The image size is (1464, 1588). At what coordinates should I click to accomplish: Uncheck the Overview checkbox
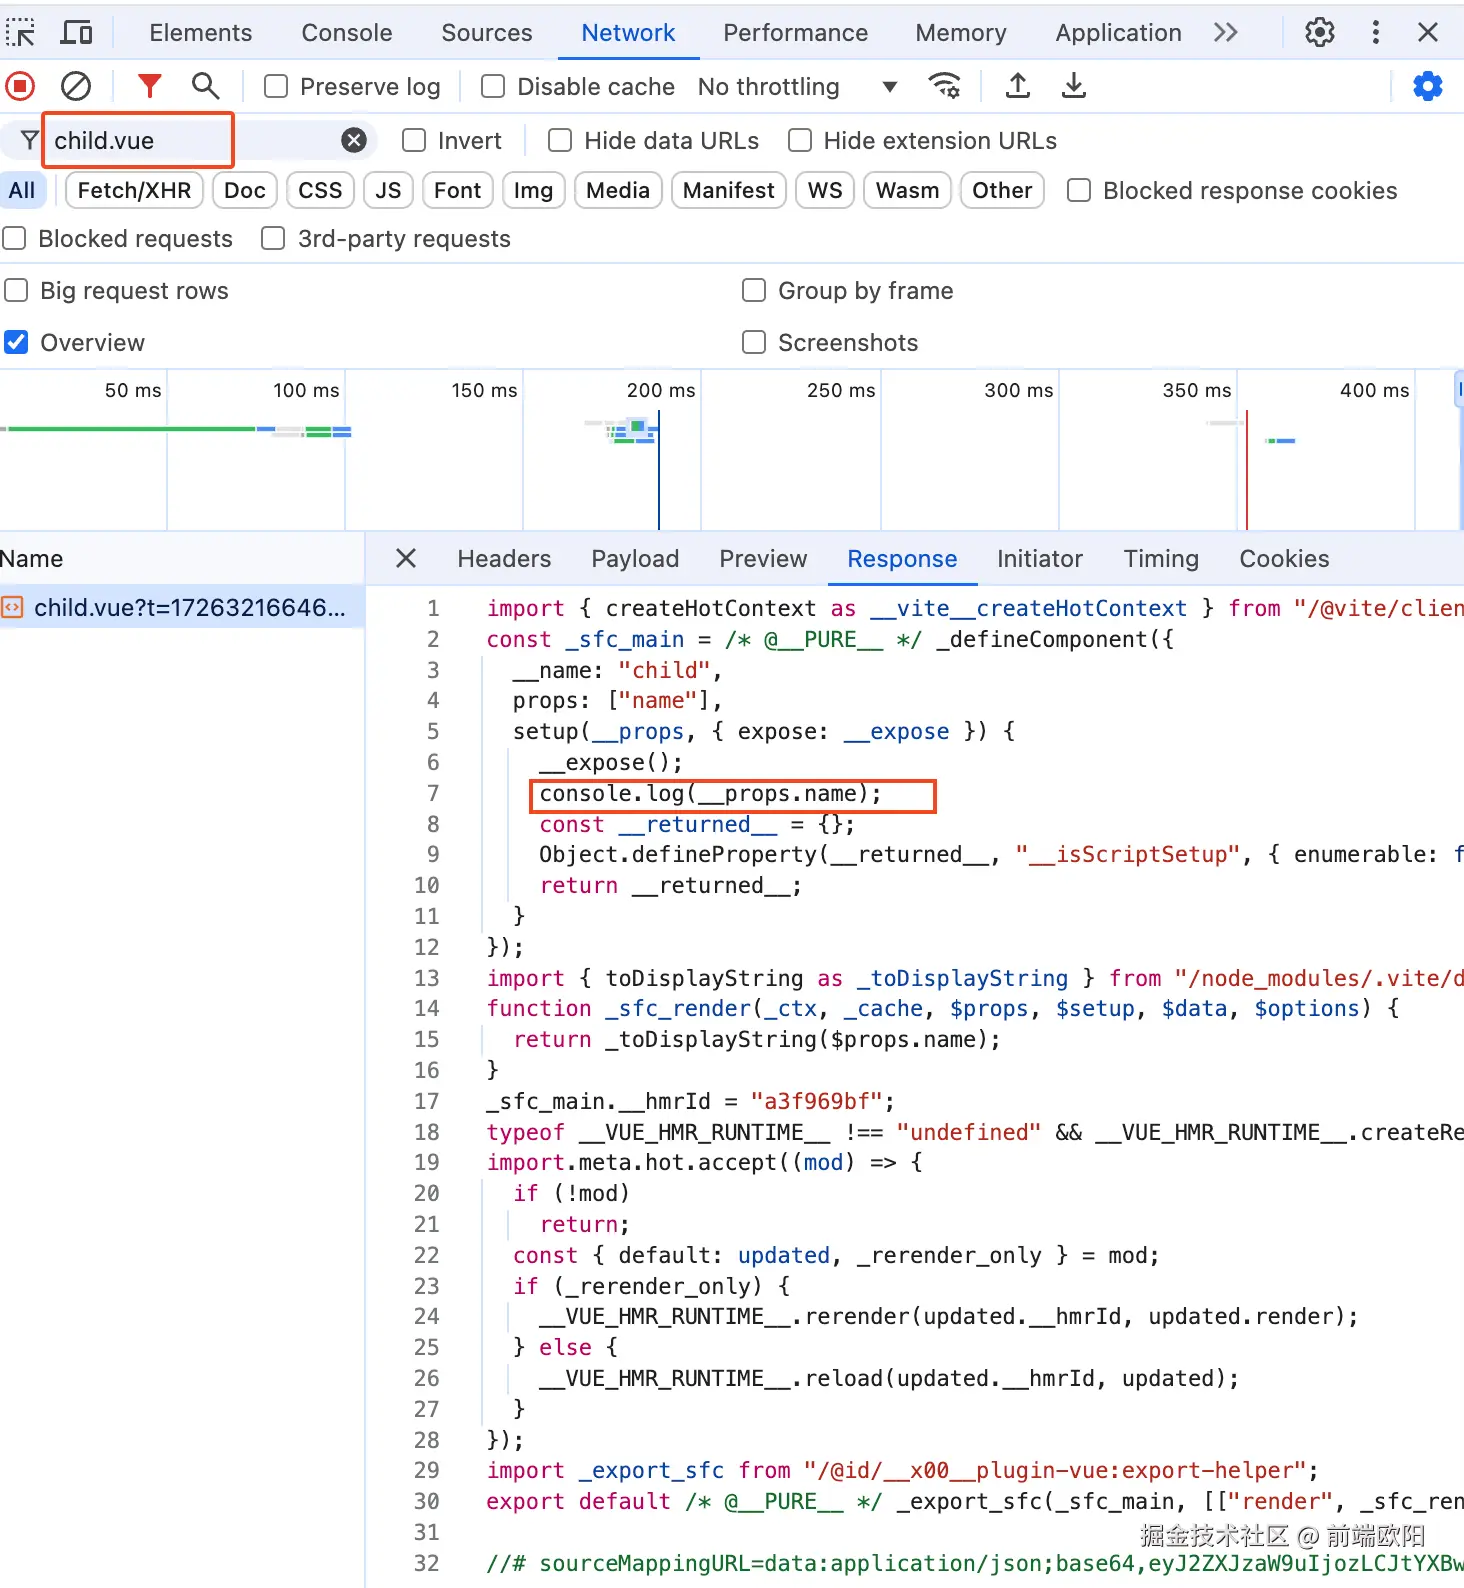(x=17, y=343)
